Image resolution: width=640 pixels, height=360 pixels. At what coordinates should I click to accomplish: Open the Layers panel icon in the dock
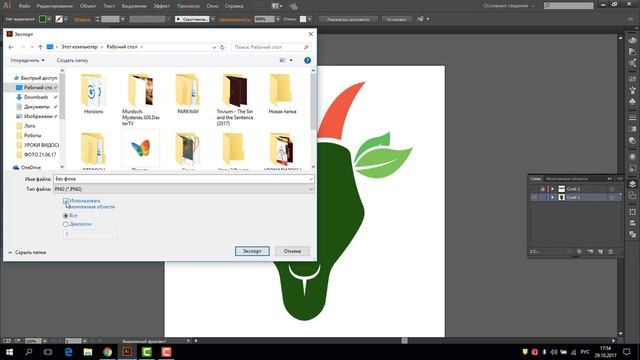point(632,184)
